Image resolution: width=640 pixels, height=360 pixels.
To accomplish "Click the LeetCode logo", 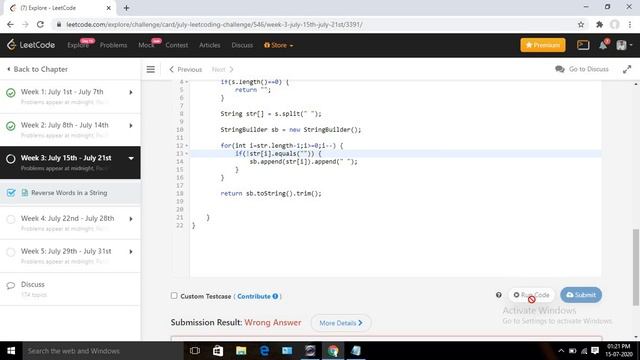I will [31, 45].
